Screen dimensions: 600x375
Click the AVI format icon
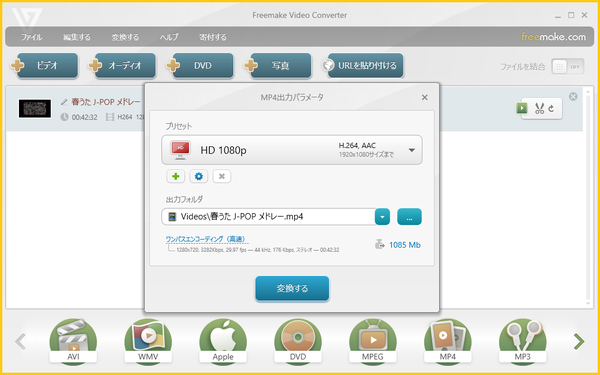coord(73,341)
